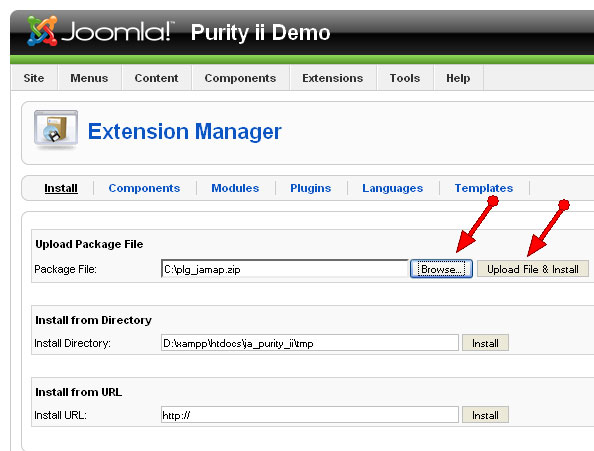The image size is (594, 451).
Task: Click the Joomla logo icon
Action: click(42, 31)
